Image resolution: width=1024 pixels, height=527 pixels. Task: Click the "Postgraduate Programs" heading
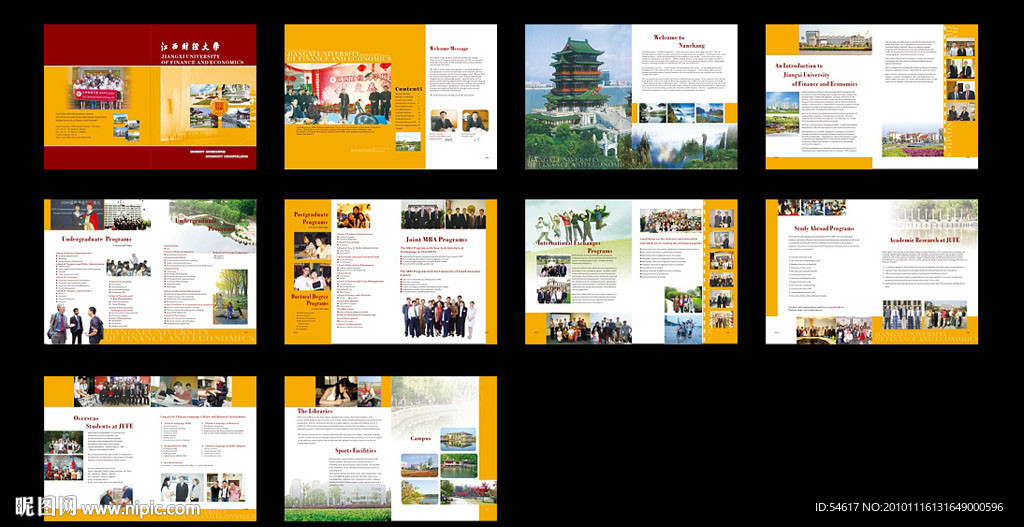pyautogui.click(x=310, y=218)
